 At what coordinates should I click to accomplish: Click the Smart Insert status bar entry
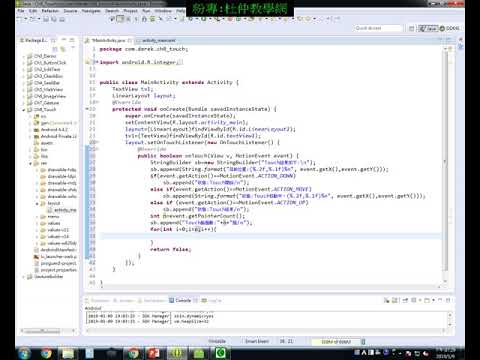pyautogui.click(x=257, y=341)
